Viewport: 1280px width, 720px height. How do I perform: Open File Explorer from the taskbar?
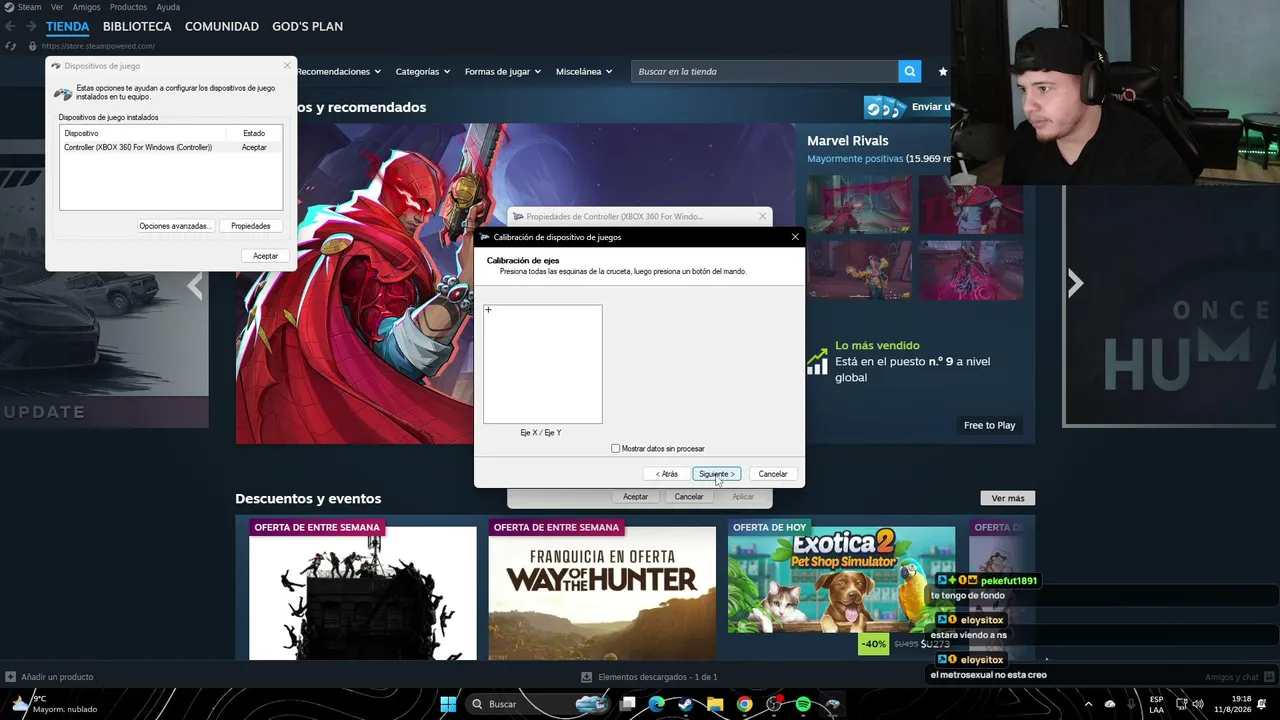715,704
